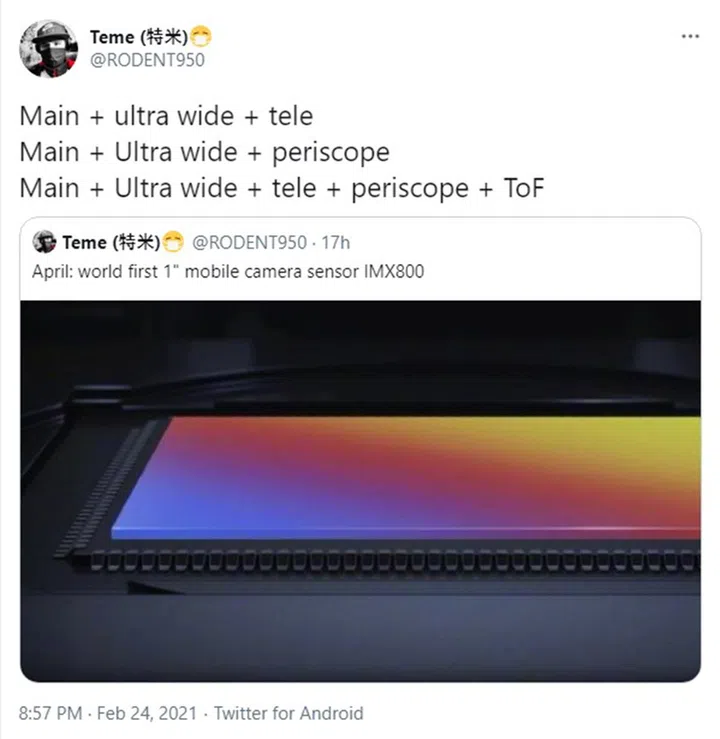Open the camera sensor image

[360, 491]
